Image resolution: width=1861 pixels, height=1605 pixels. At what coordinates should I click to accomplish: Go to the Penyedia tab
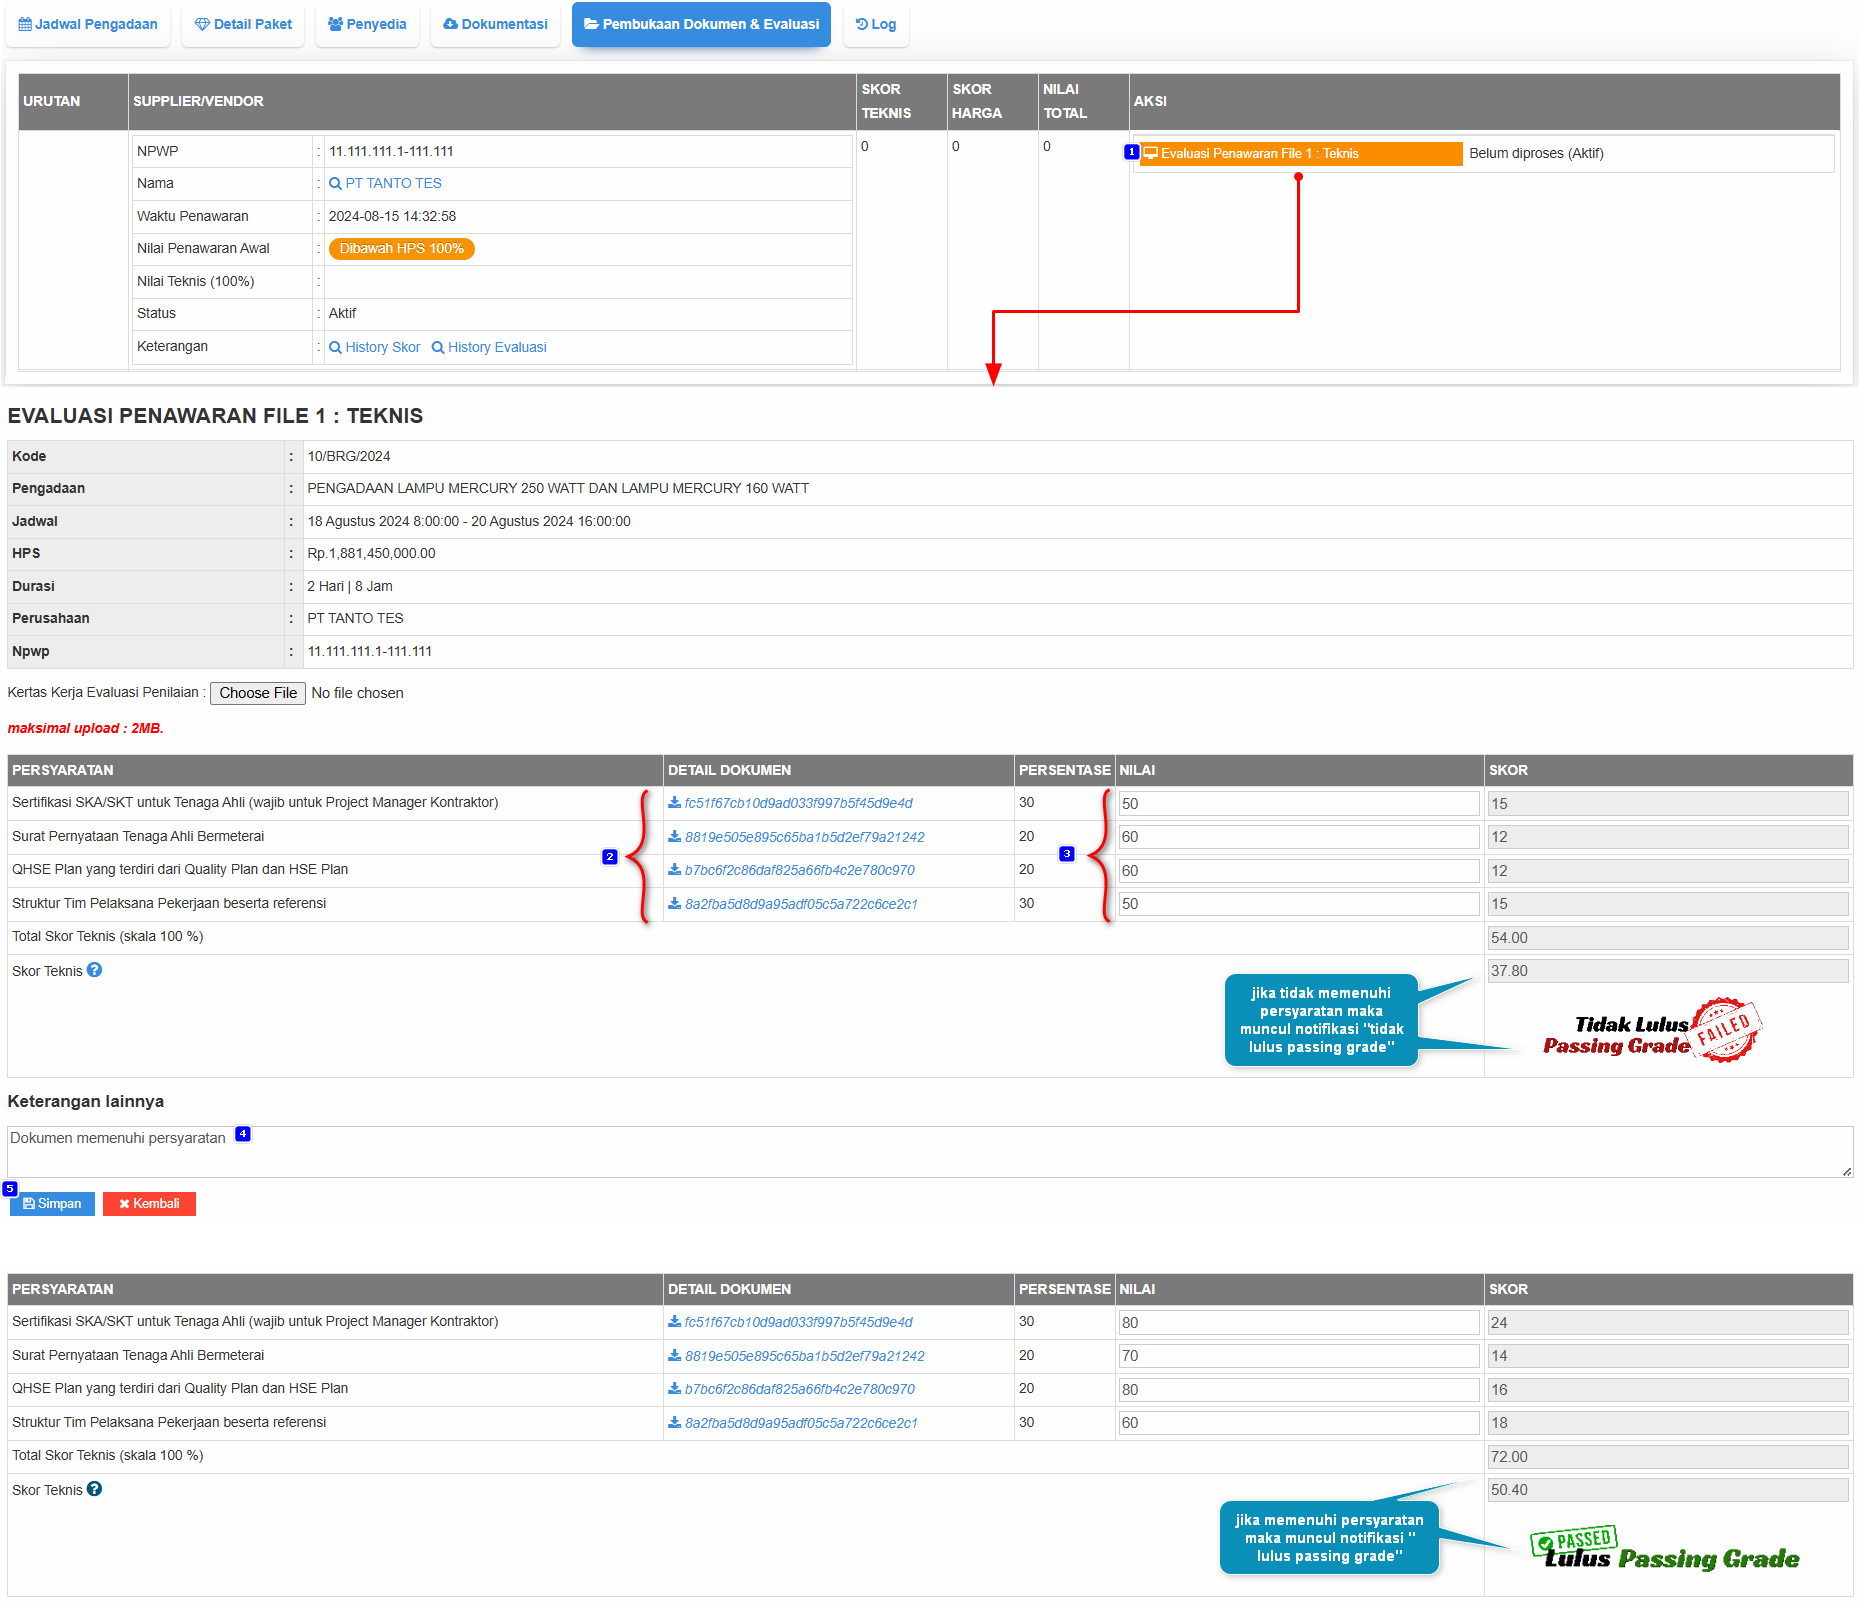click(x=367, y=24)
